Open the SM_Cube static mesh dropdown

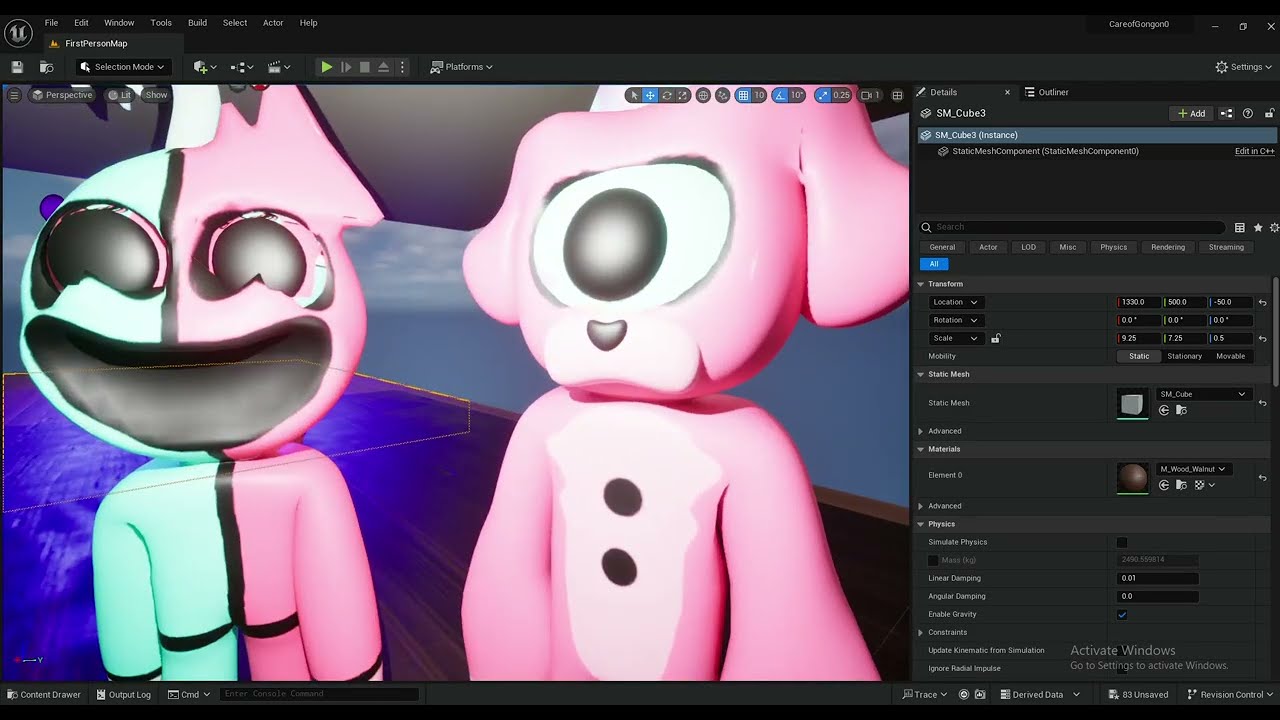(x=1203, y=394)
